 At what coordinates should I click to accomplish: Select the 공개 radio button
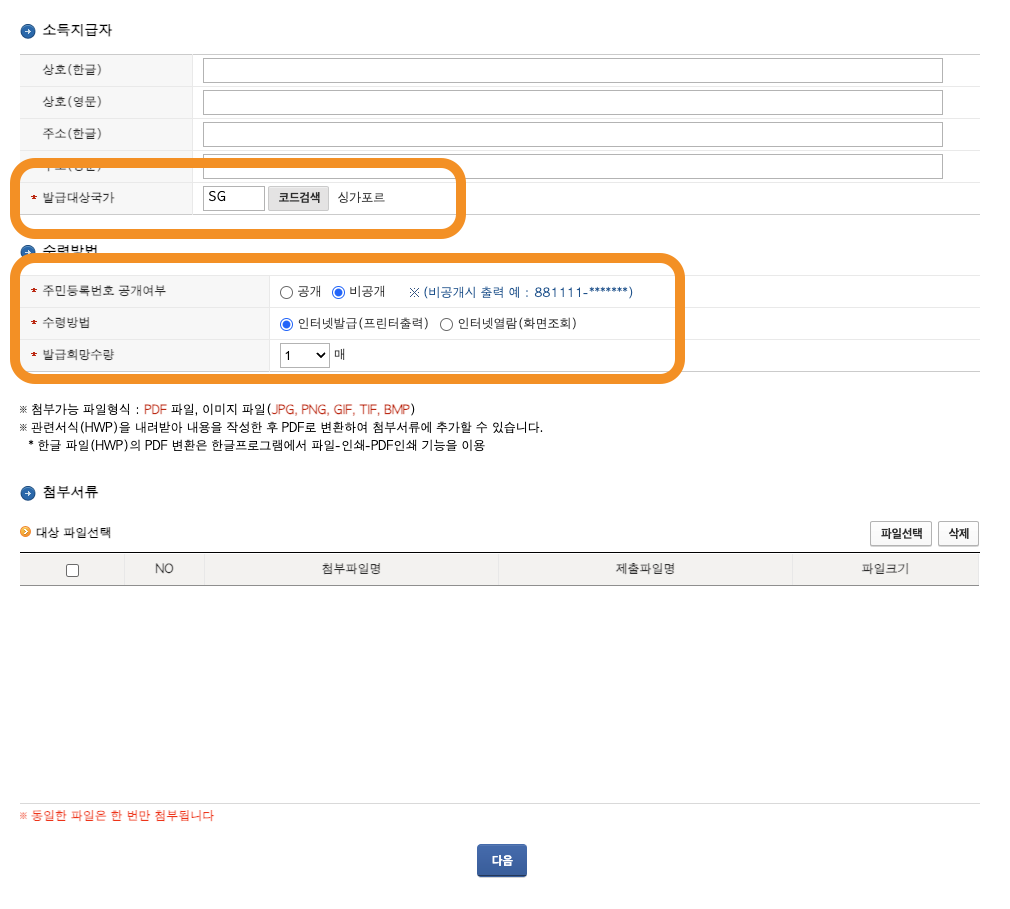(x=285, y=291)
